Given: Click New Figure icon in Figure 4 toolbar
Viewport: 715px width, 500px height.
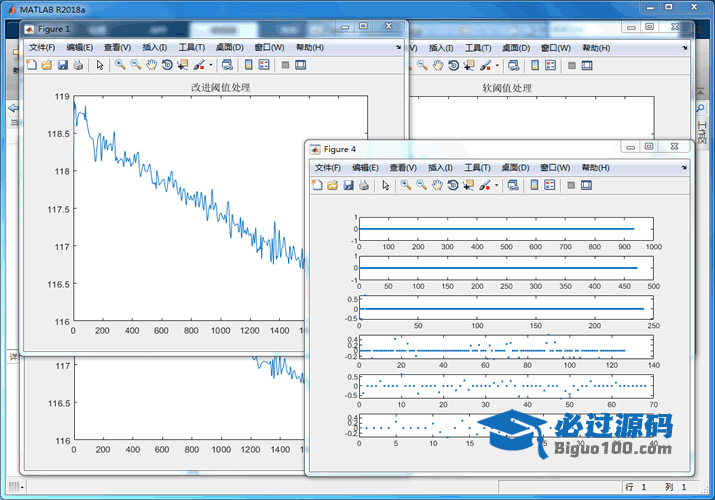Looking at the screenshot, I should pos(317,185).
